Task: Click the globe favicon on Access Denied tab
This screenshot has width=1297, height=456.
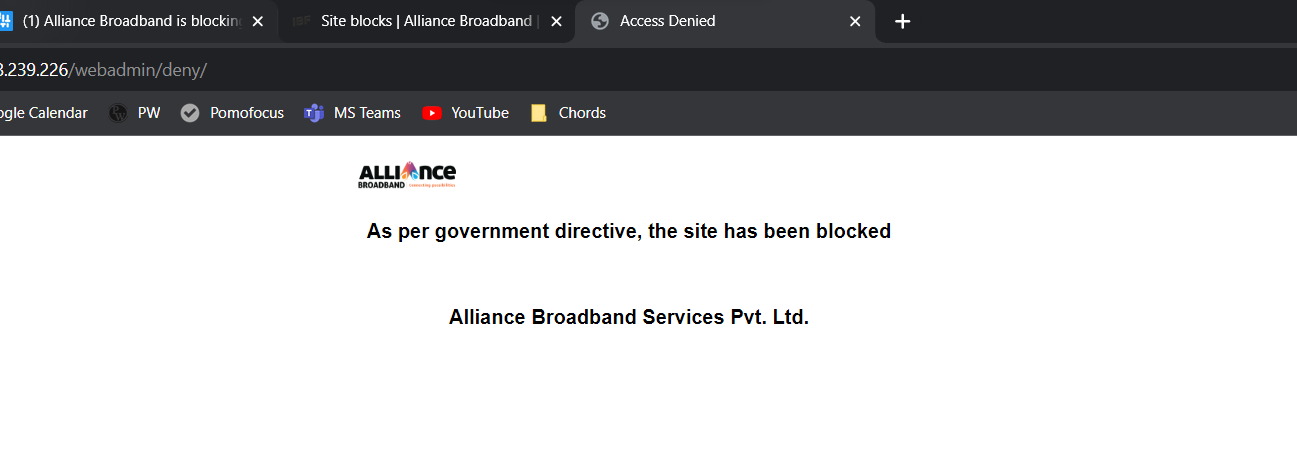Action: (600, 21)
